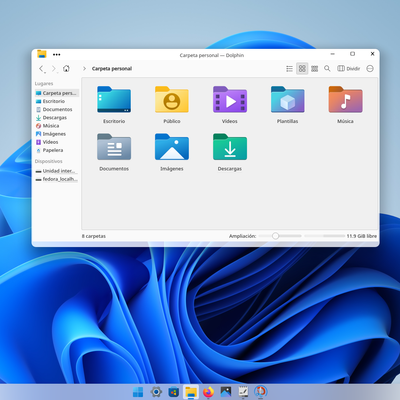
Task: Go forward with the right arrow button
Action: [53, 69]
